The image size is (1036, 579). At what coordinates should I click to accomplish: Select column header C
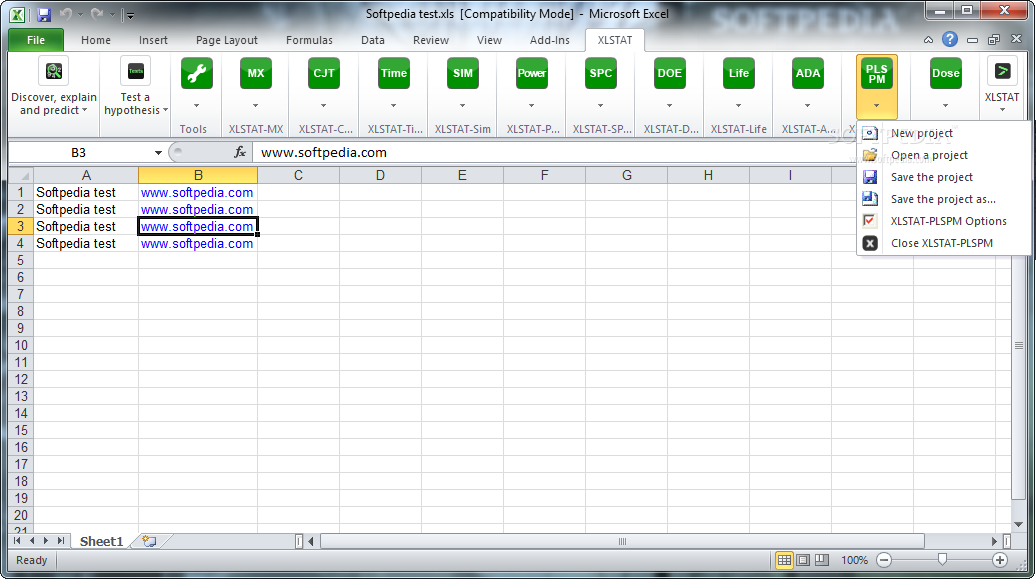[298, 175]
